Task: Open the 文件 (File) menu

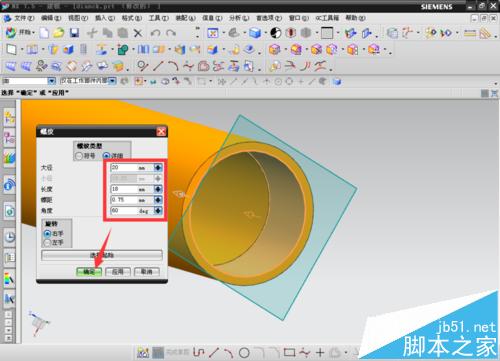Action: 24,18
